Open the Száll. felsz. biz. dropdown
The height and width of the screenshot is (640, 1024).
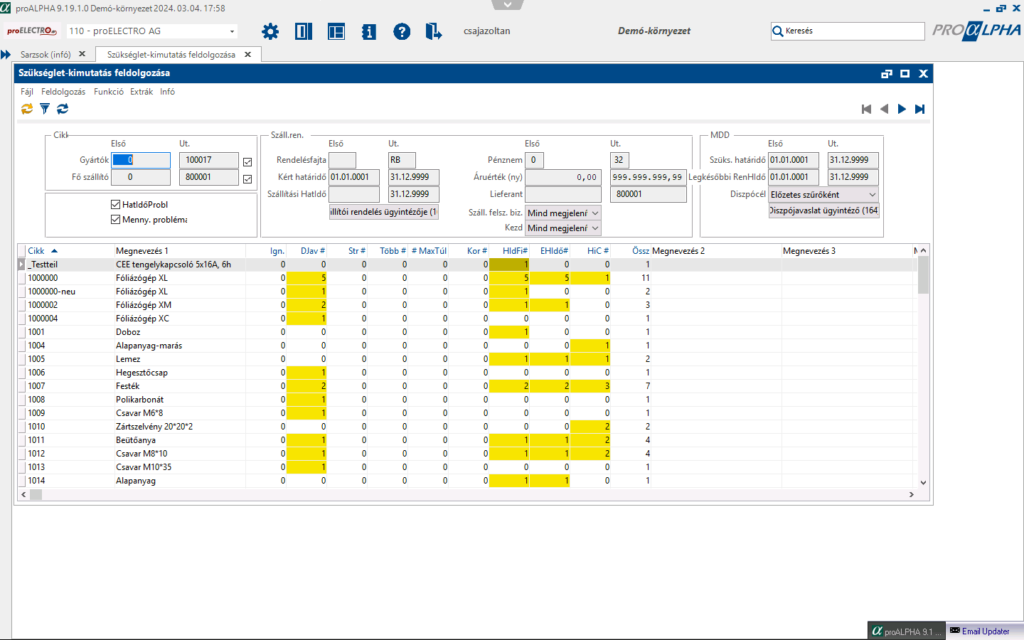click(x=595, y=213)
